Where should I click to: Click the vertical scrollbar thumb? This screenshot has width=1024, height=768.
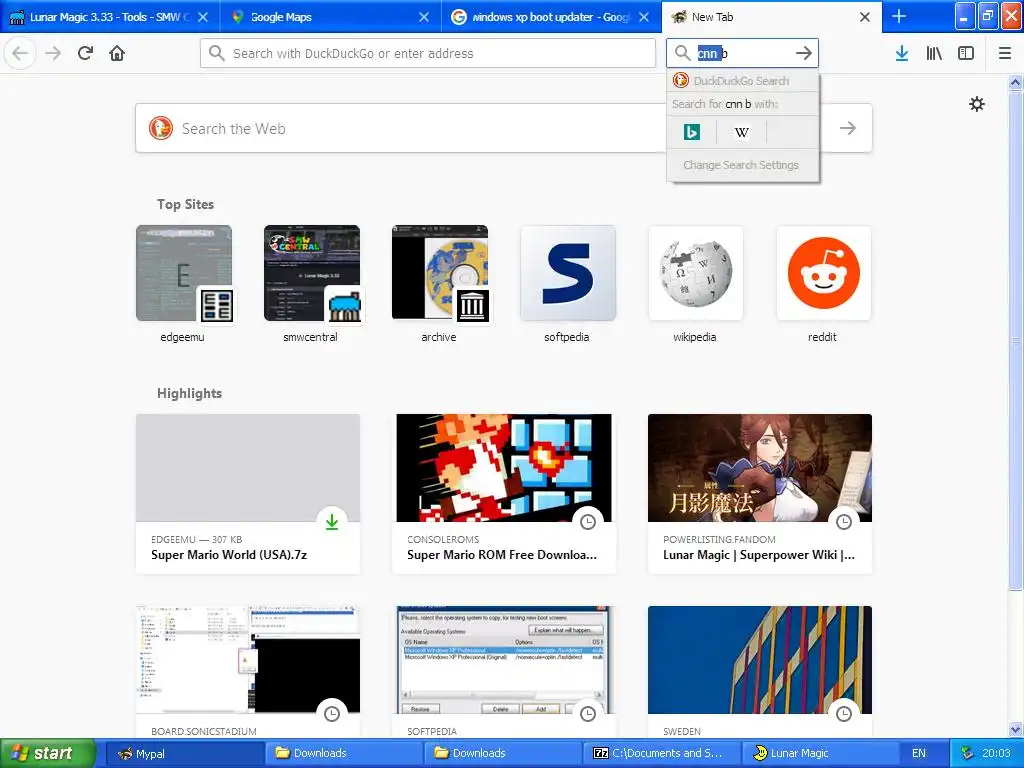coord(1016,340)
